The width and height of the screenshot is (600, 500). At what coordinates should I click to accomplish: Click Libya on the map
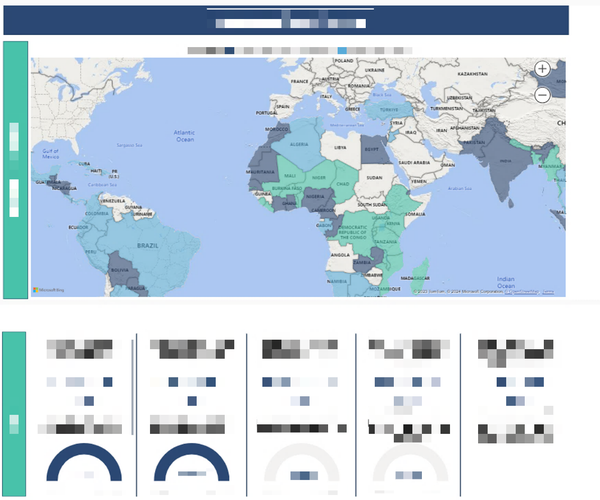pos(339,148)
